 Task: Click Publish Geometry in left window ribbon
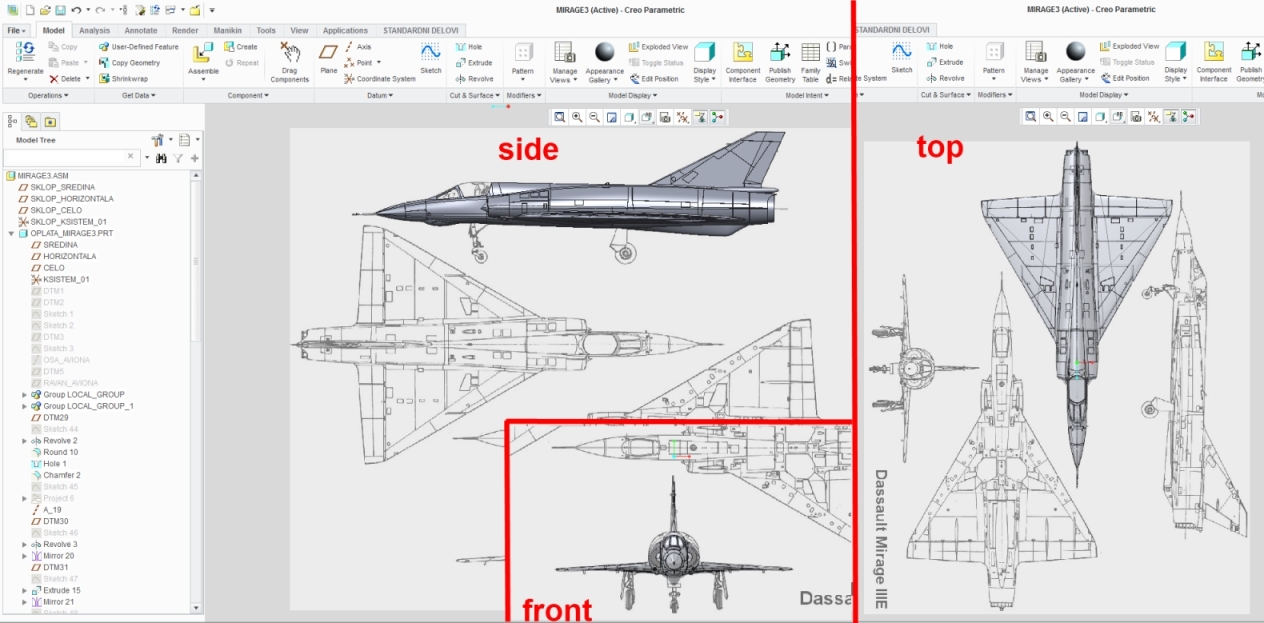(x=780, y=61)
